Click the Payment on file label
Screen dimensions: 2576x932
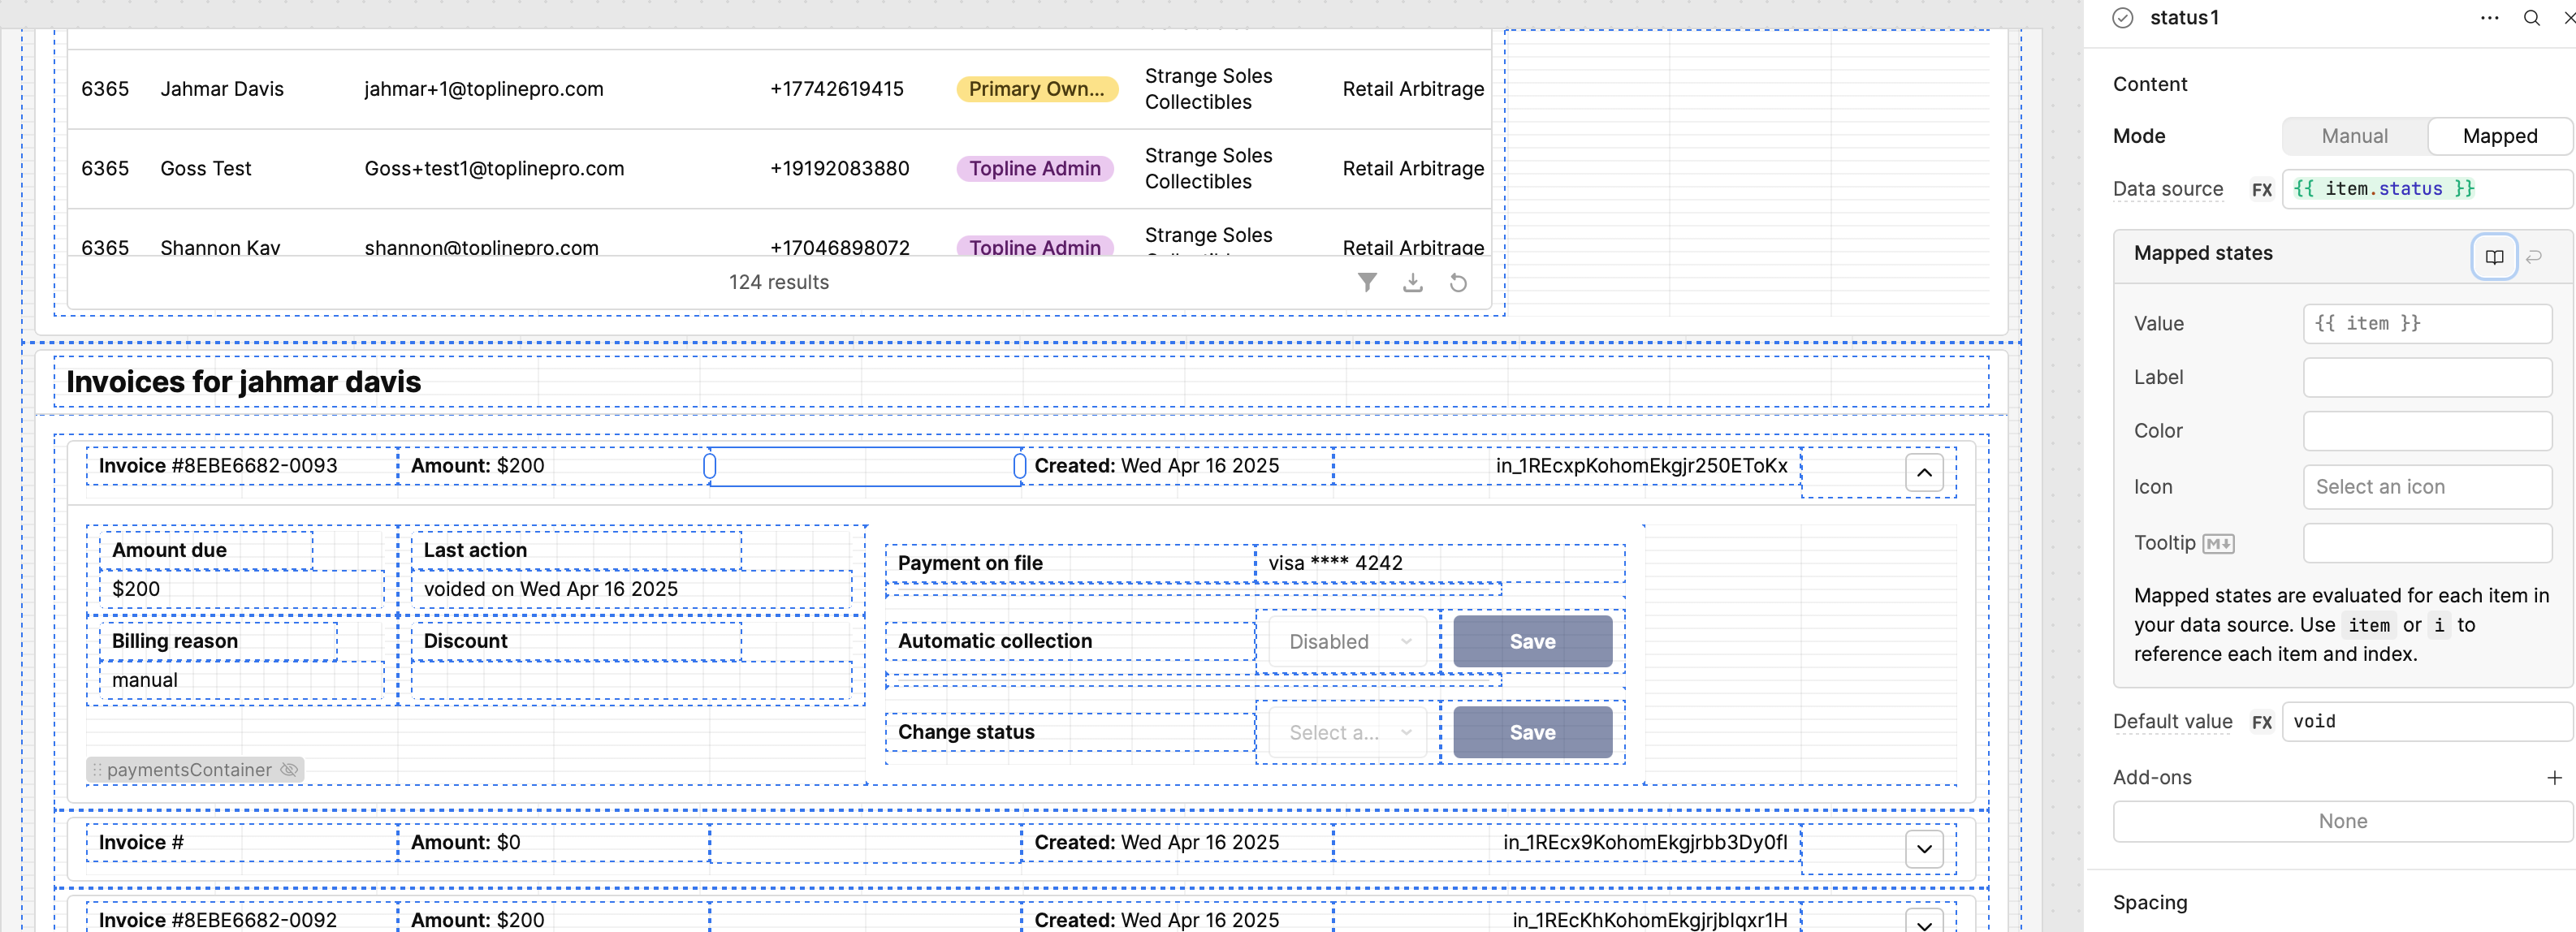(970, 564)
